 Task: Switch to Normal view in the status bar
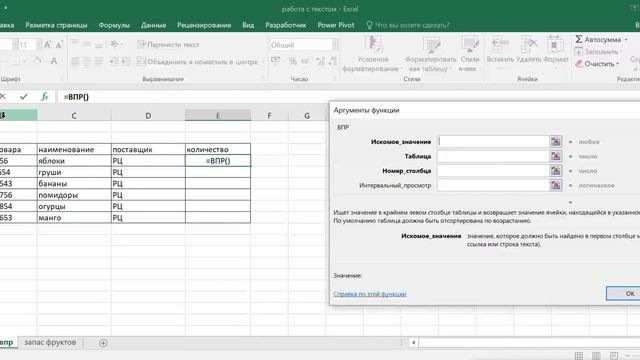579,356
